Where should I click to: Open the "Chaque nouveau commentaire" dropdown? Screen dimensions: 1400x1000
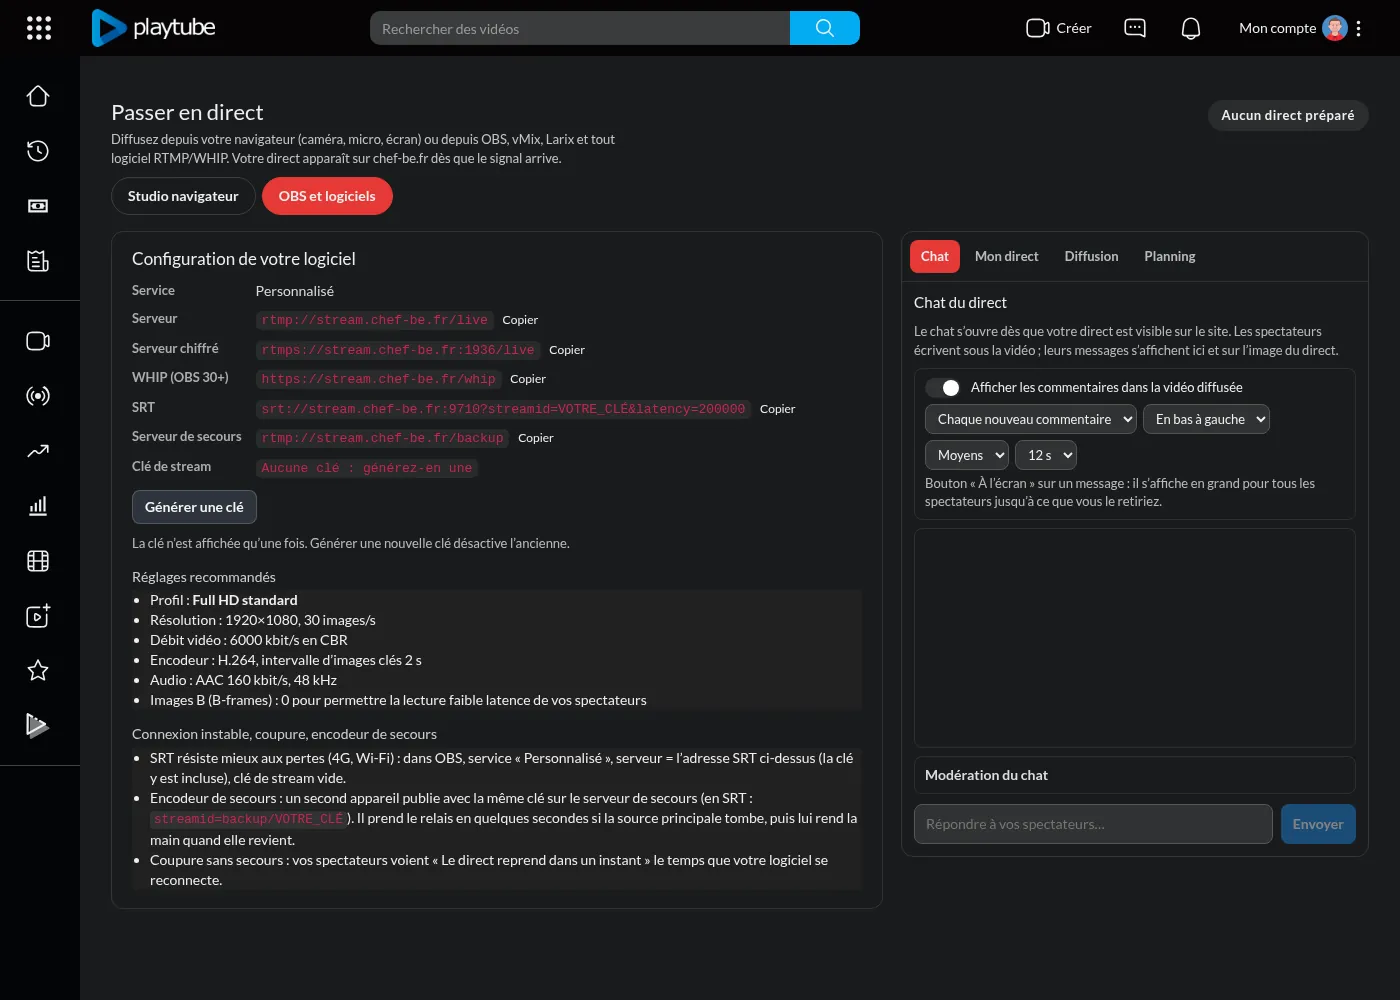click(x=1031, y=419)
